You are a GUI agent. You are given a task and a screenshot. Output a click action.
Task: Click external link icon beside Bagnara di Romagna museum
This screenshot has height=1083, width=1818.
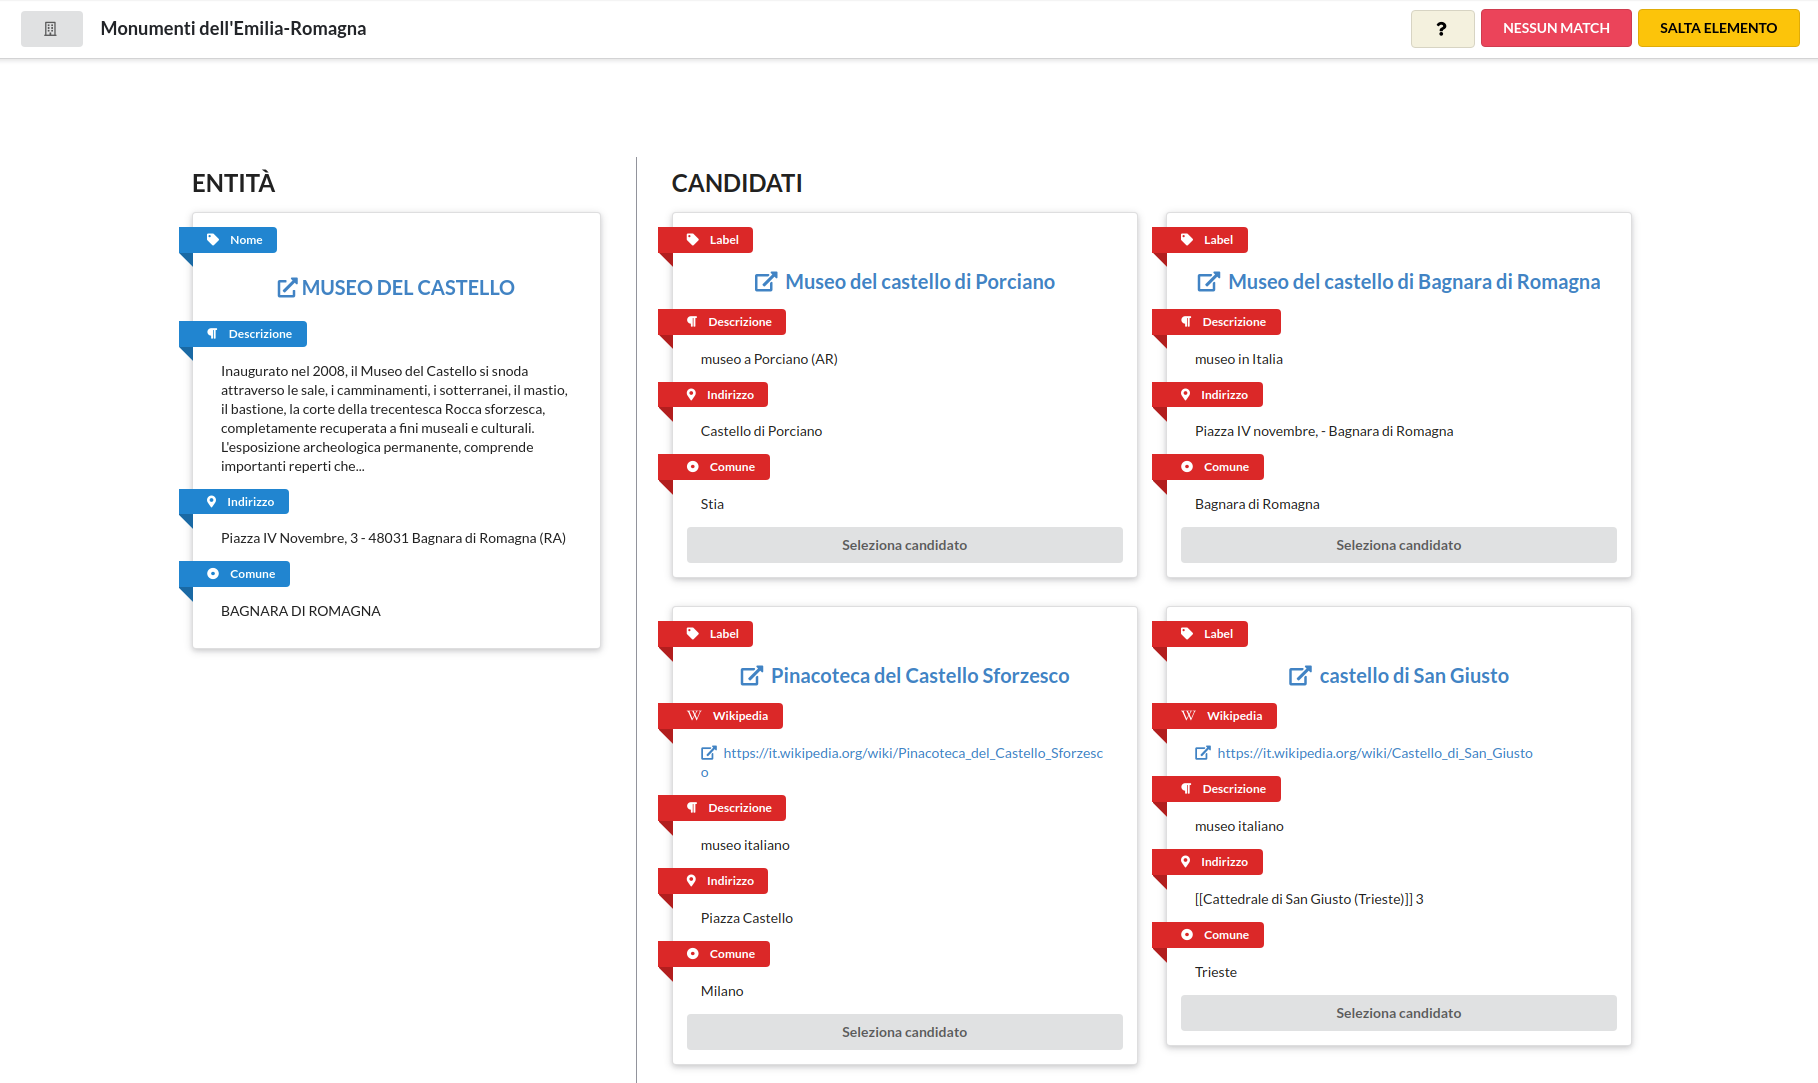point(1208,282)
